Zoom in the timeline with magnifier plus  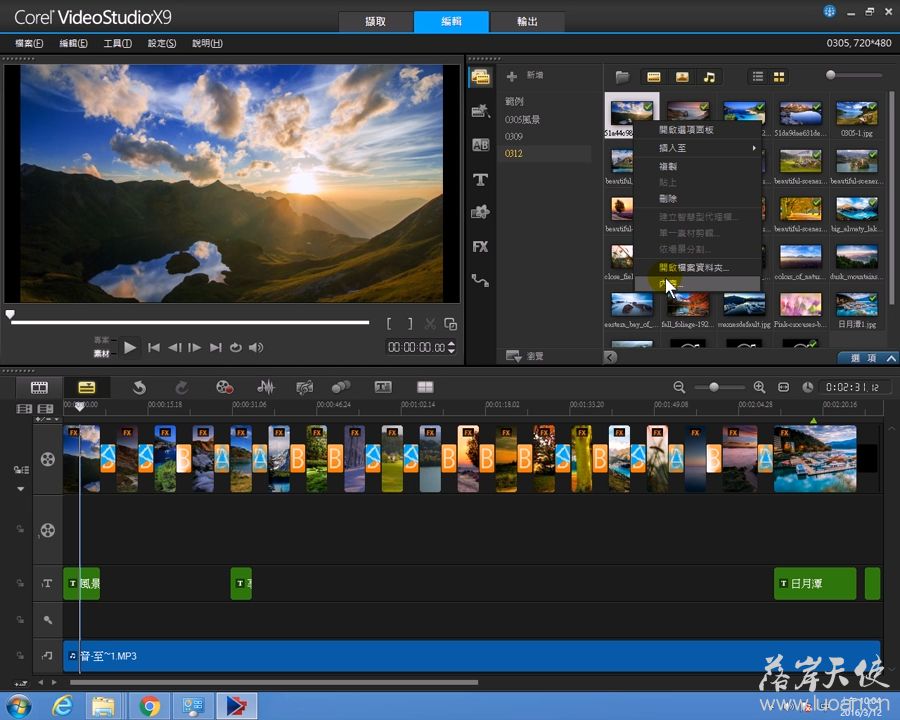point(759,388)
